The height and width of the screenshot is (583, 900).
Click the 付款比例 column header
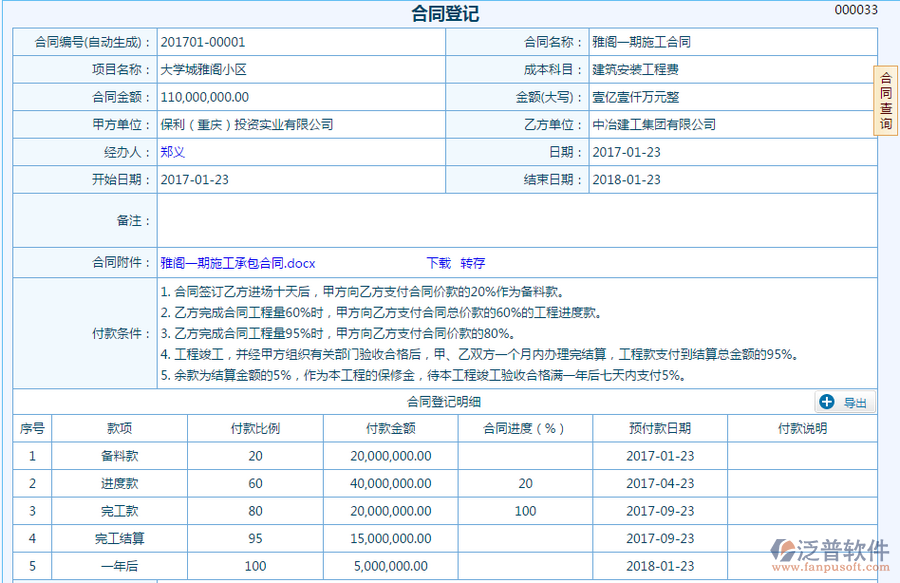255,428
